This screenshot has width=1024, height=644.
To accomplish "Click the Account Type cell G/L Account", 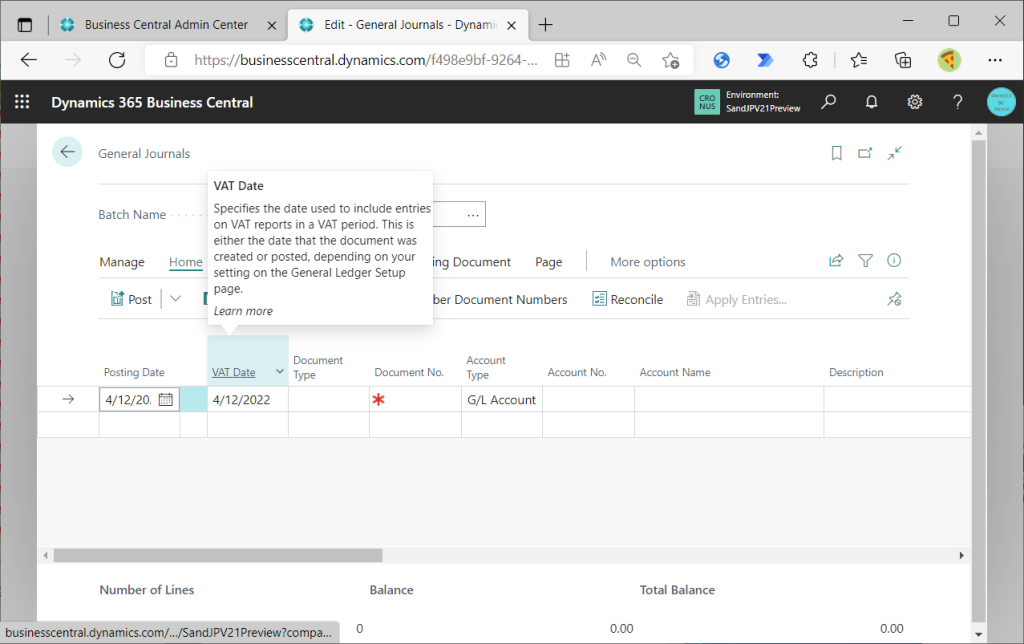I will (x=501, y=400).
